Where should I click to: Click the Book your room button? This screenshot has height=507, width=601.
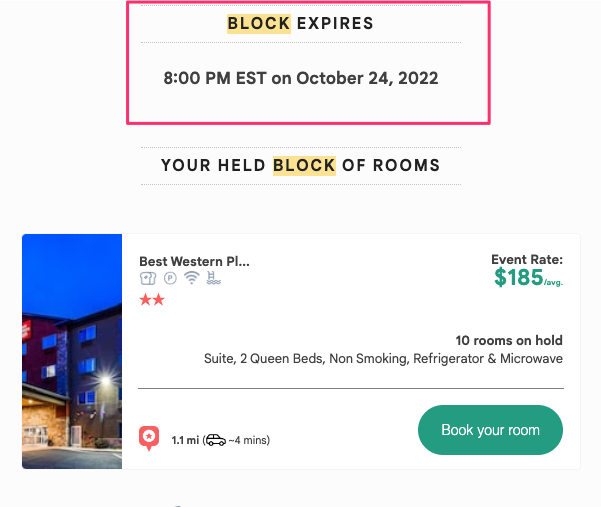click(490, 430)
